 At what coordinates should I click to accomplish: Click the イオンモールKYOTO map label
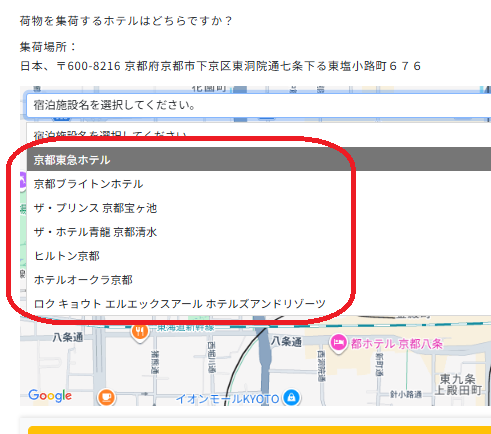227,399
